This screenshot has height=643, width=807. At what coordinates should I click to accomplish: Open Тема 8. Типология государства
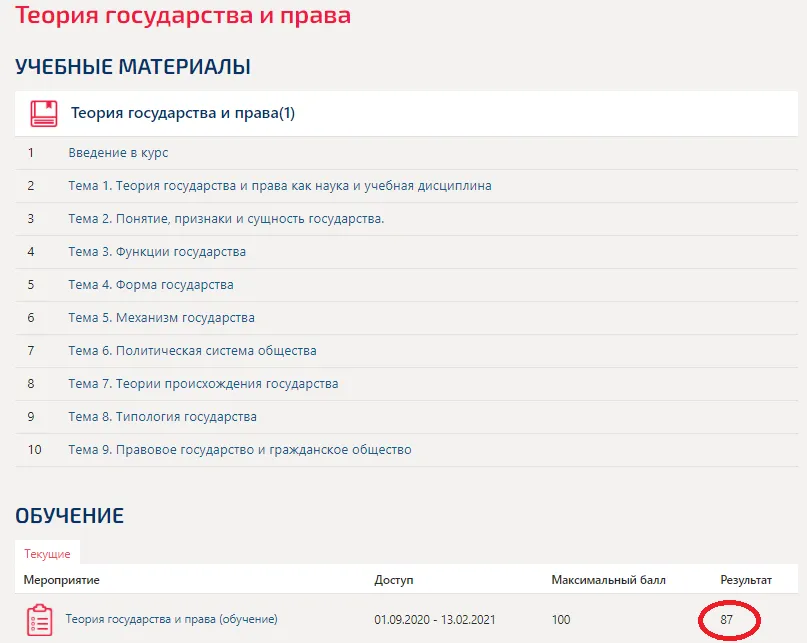click(x=163, y=416)
